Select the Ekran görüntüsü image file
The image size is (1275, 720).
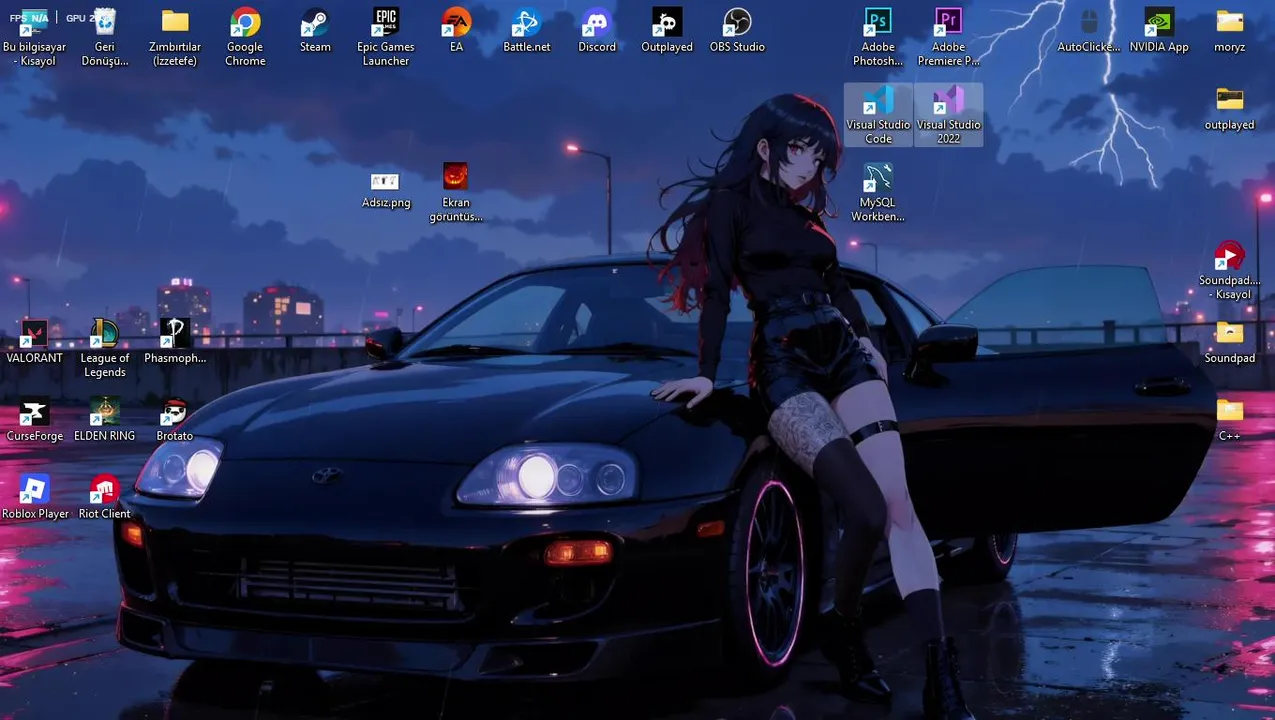click(x=456, y=192)
